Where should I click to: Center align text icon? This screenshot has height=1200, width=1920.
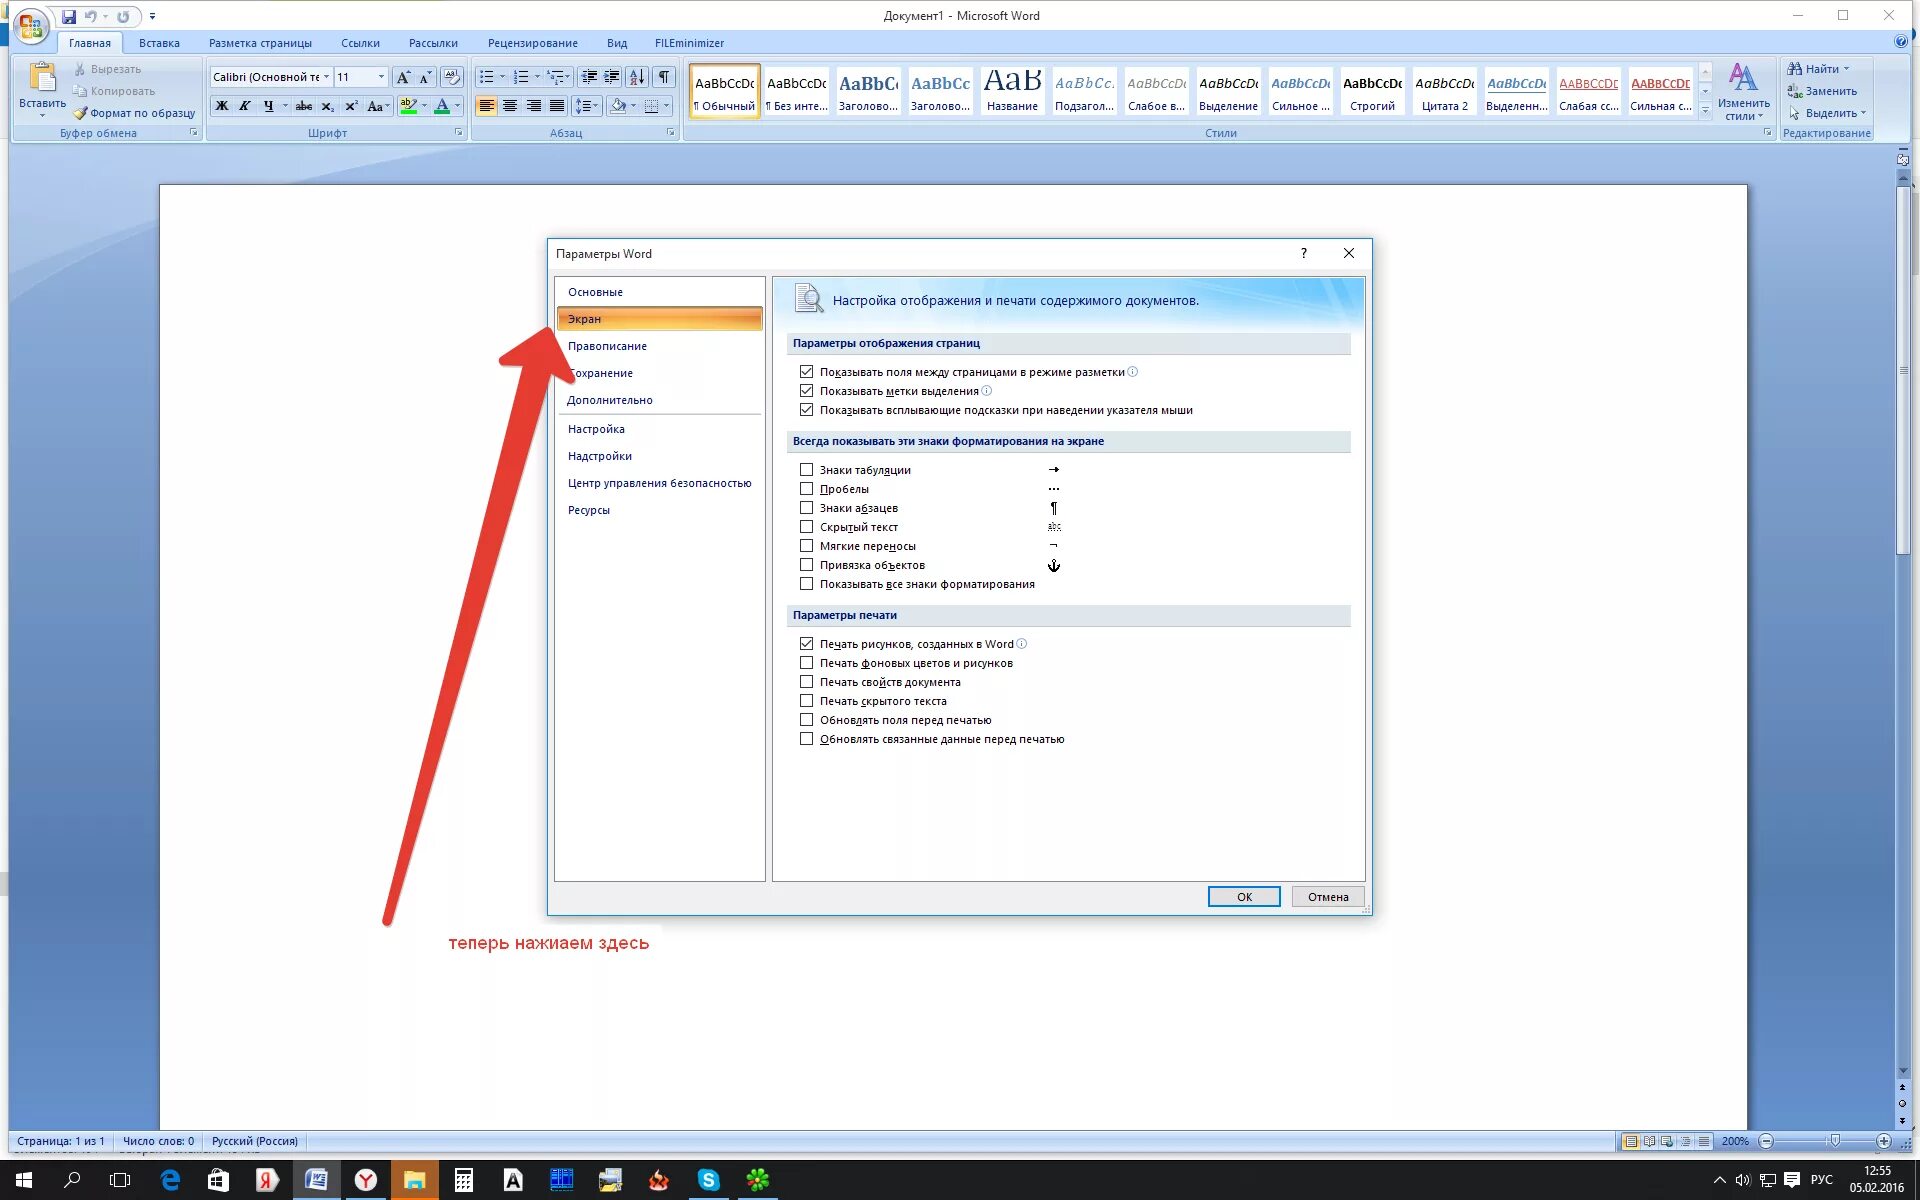pyautogui.click(x=510, y=106)
